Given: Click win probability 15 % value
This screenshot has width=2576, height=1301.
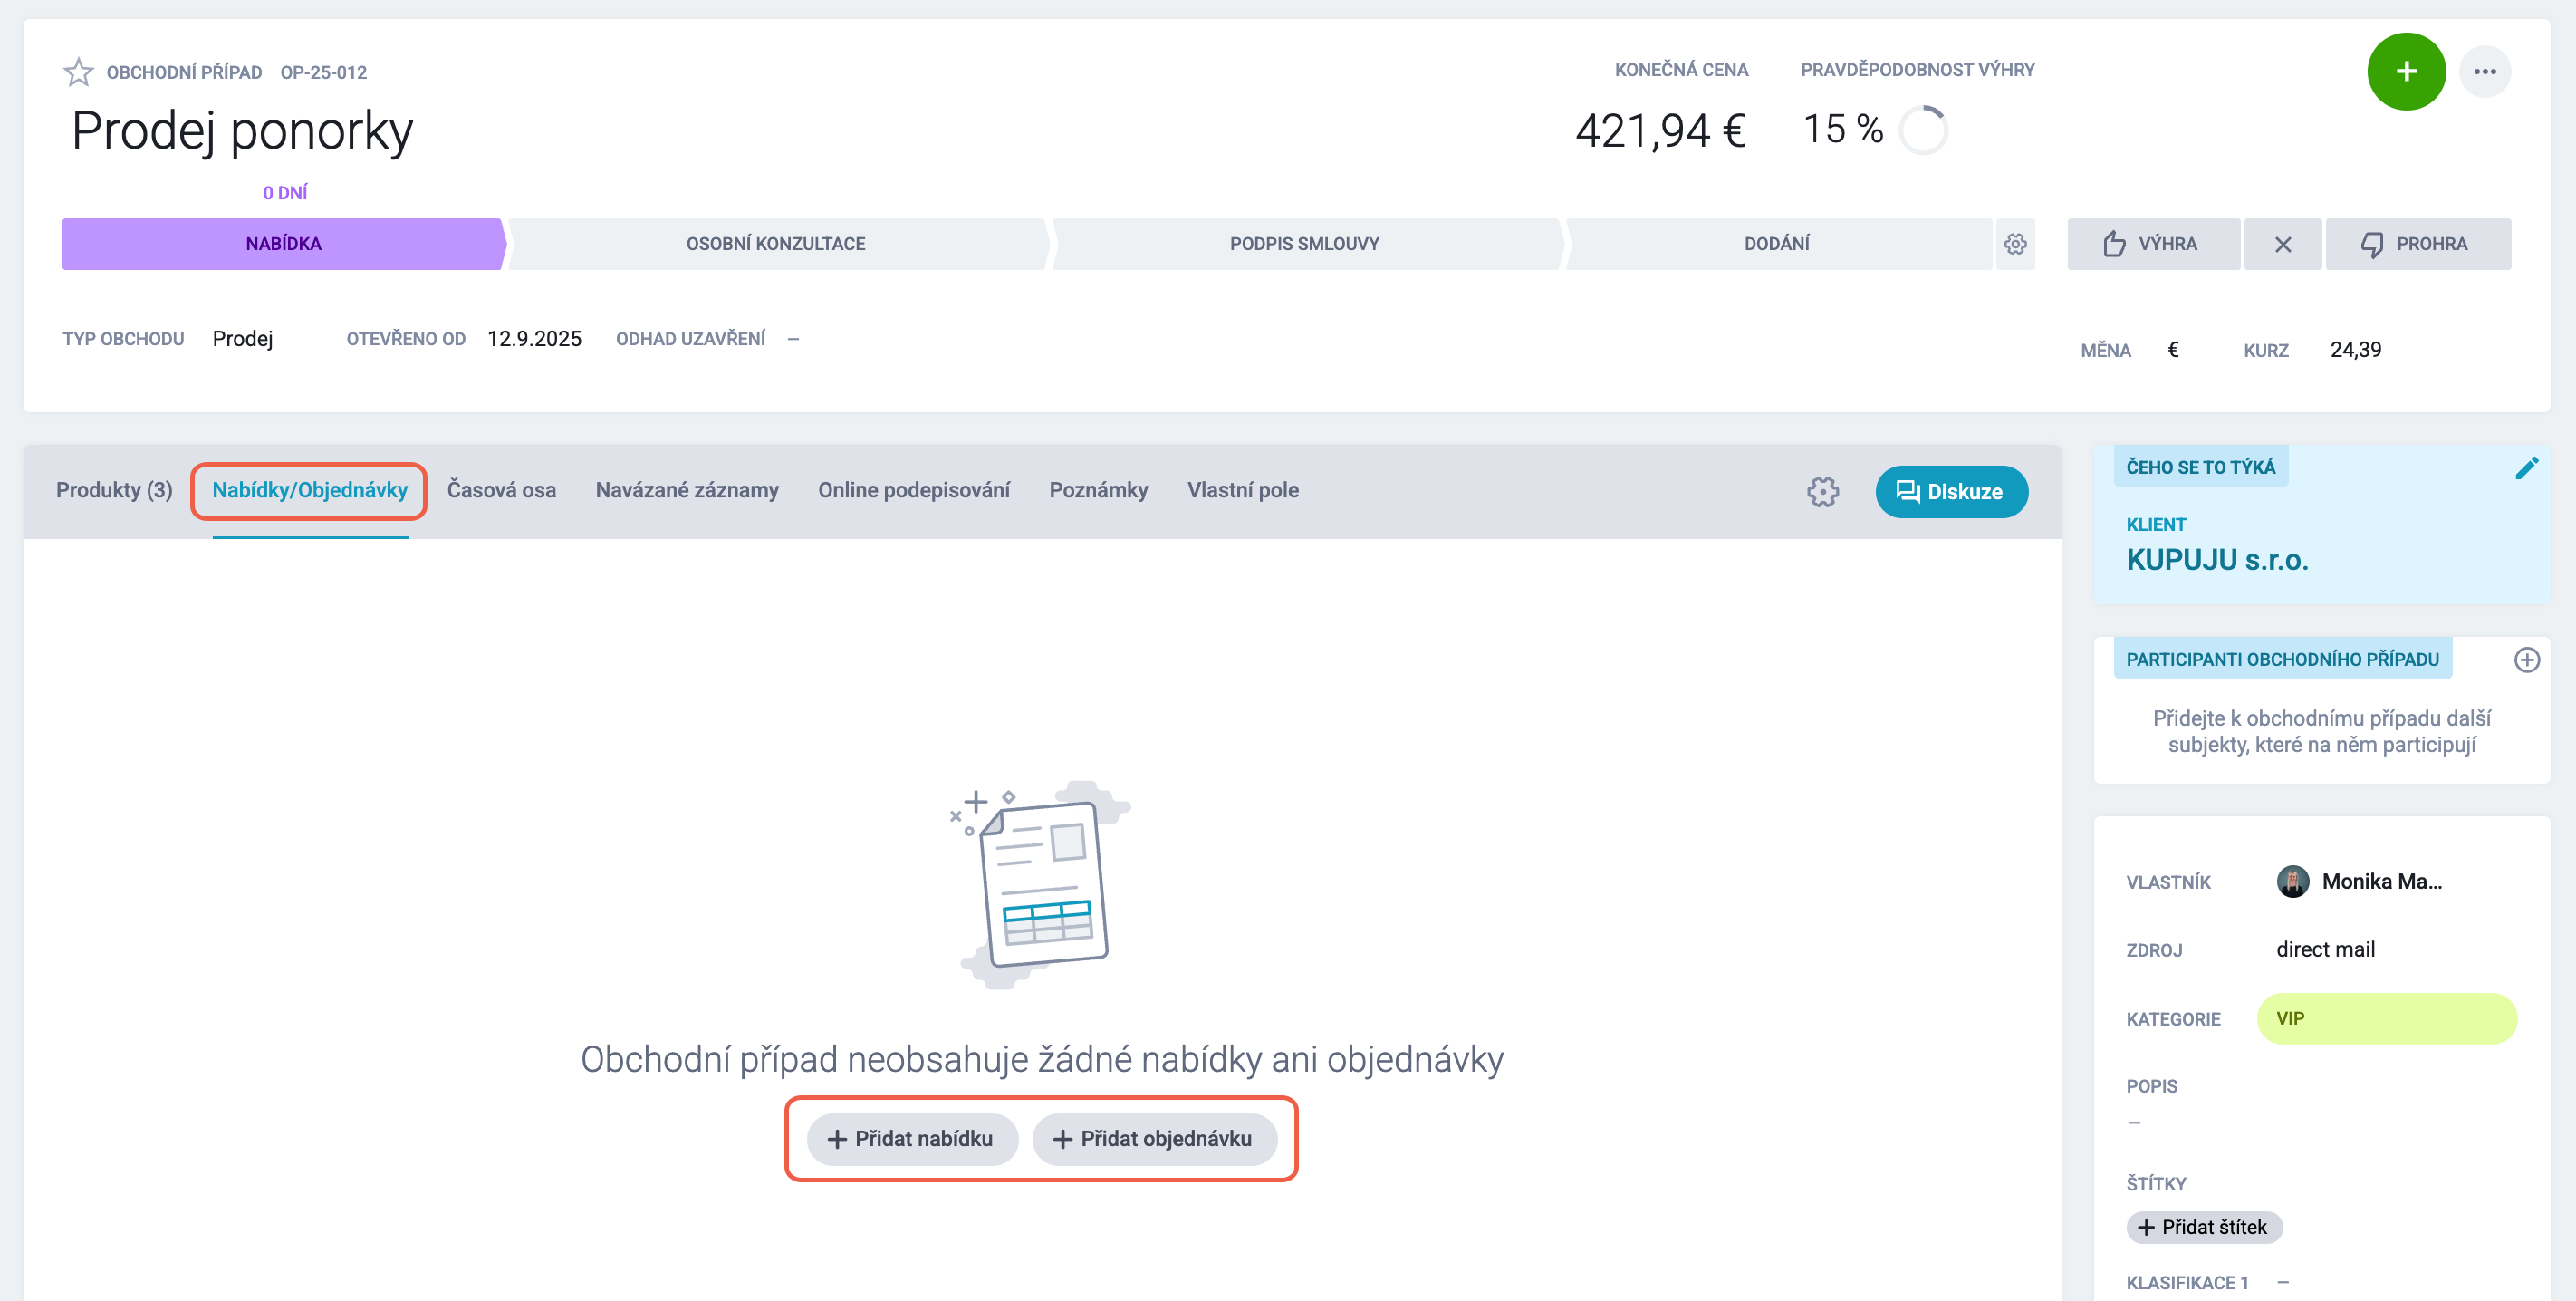Looking at the screenshot, I should [1842, 129].
